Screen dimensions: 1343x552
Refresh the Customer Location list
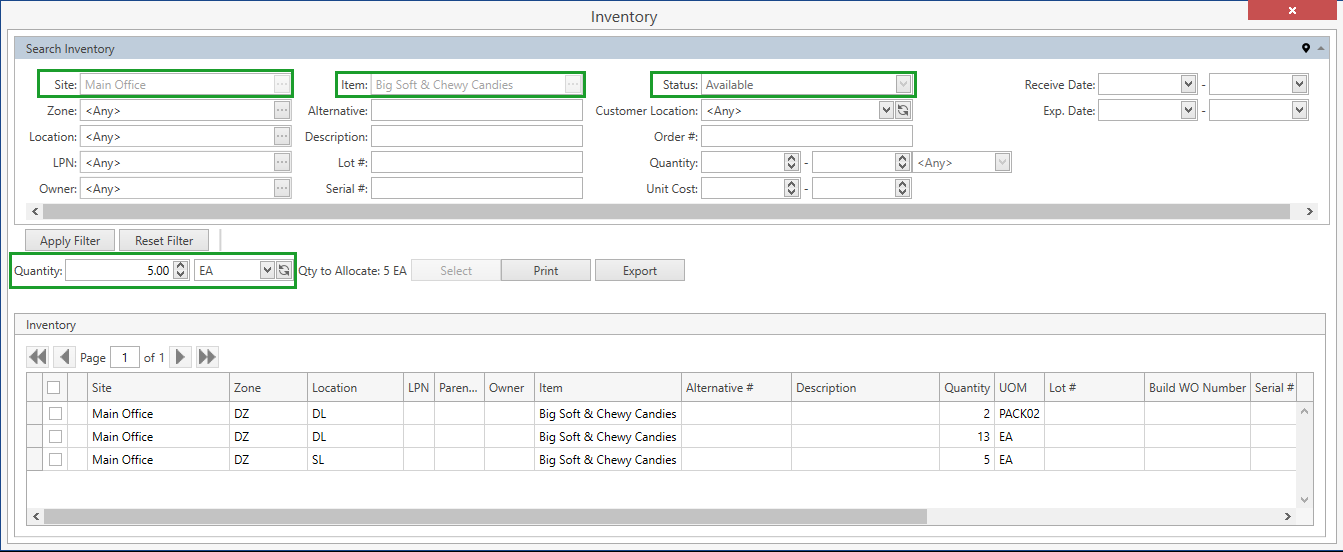click(903, 111)
